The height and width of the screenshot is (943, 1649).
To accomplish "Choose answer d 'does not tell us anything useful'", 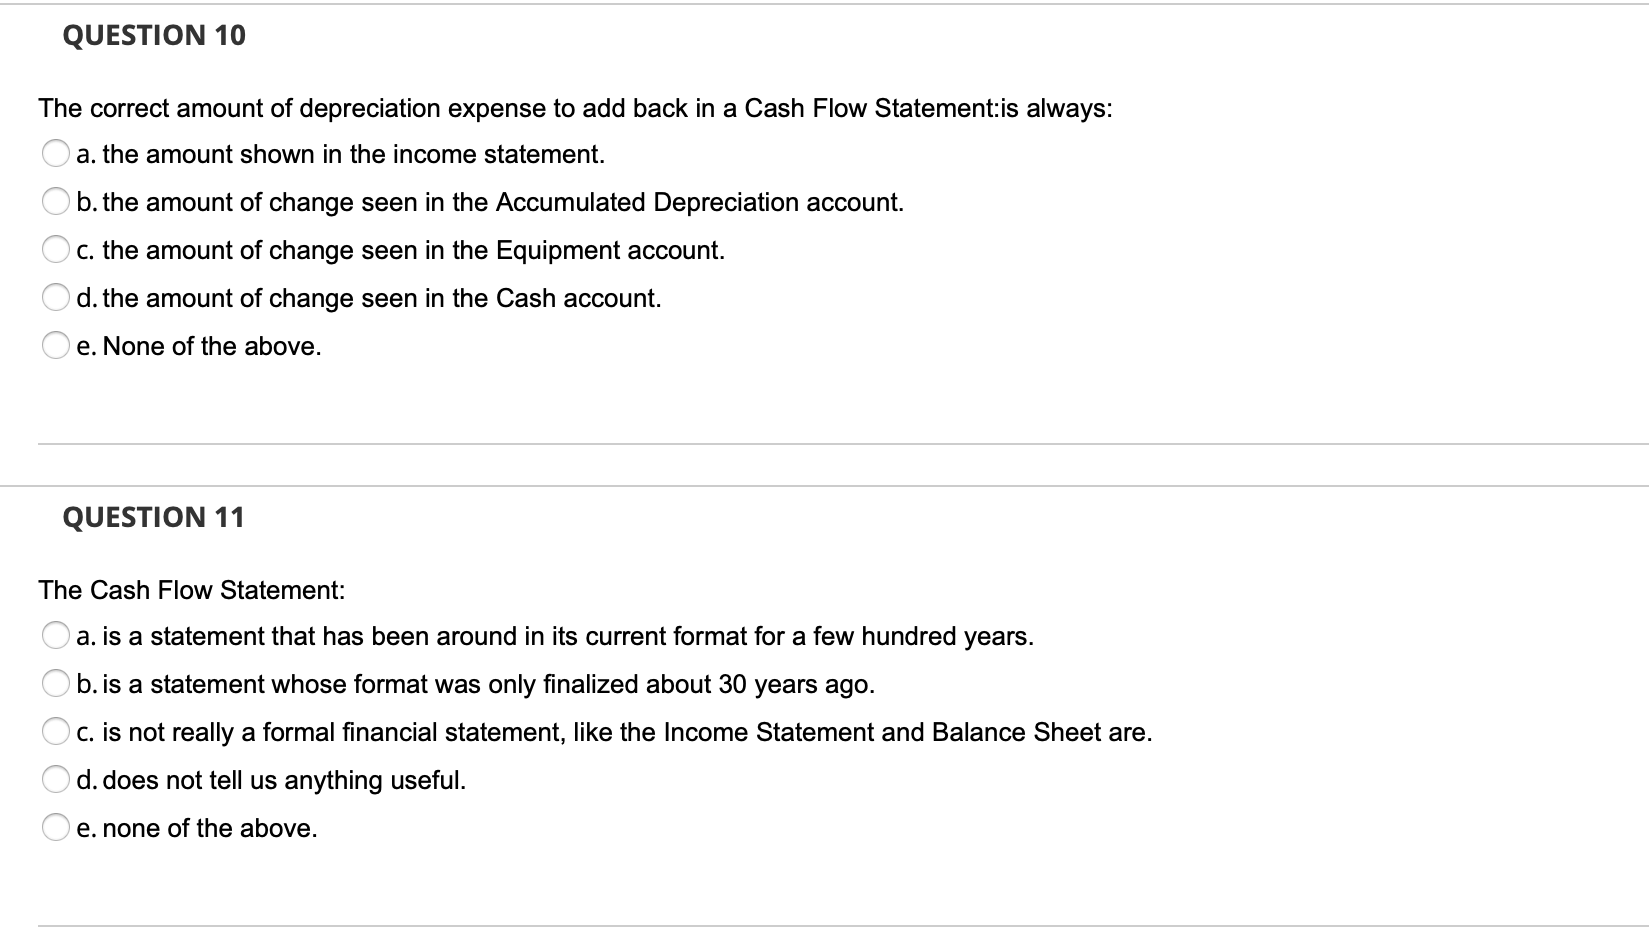I will [x=57, y=778].
